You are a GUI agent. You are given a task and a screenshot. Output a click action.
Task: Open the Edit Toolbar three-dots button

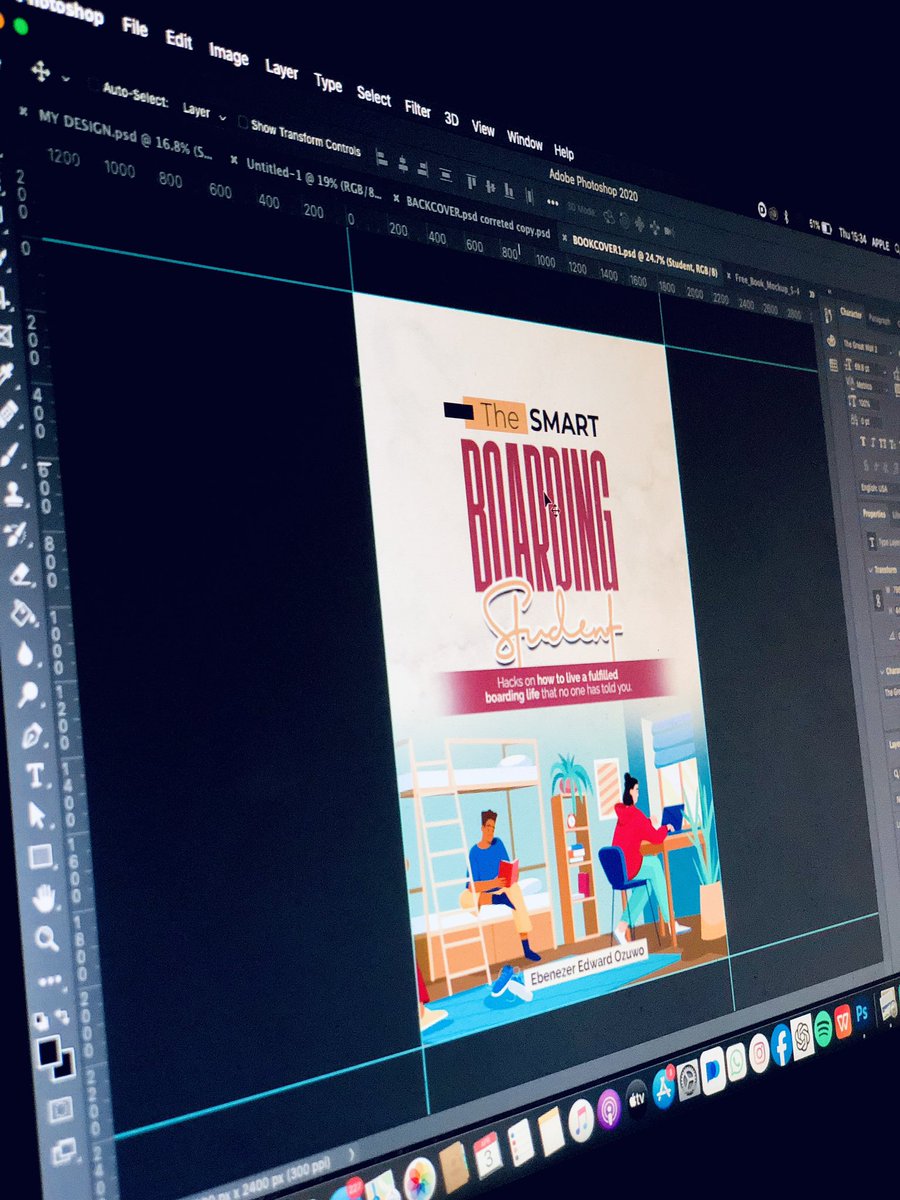coord(49,979)
